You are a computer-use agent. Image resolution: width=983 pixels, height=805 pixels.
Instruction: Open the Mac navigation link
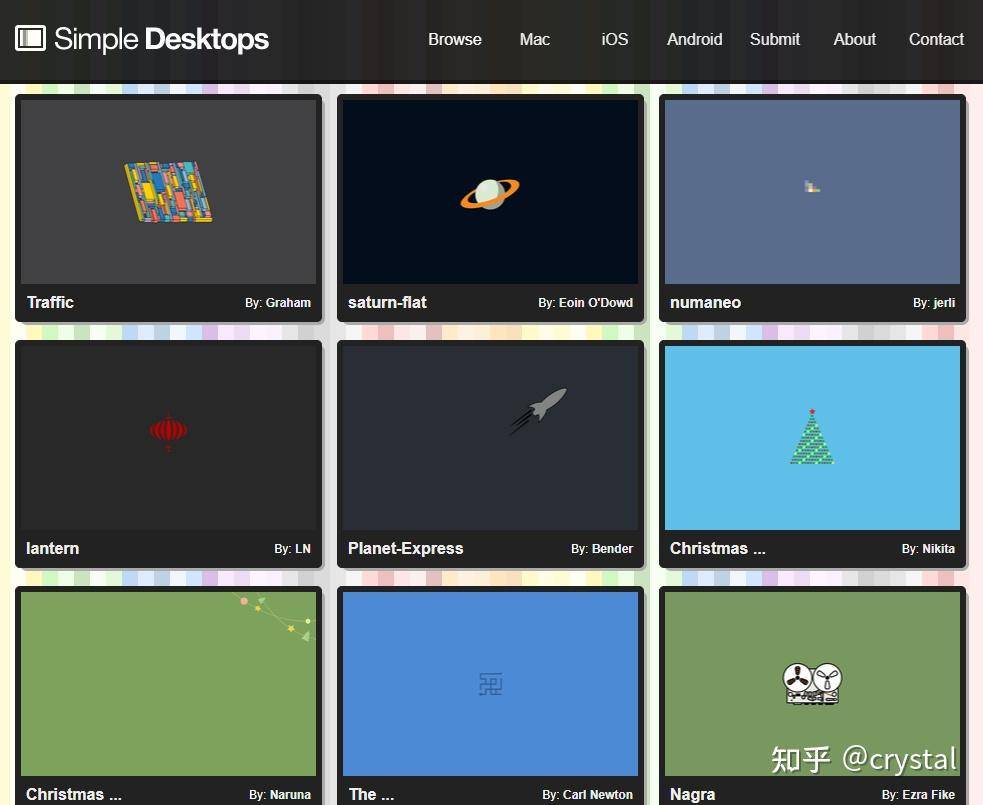535,39
